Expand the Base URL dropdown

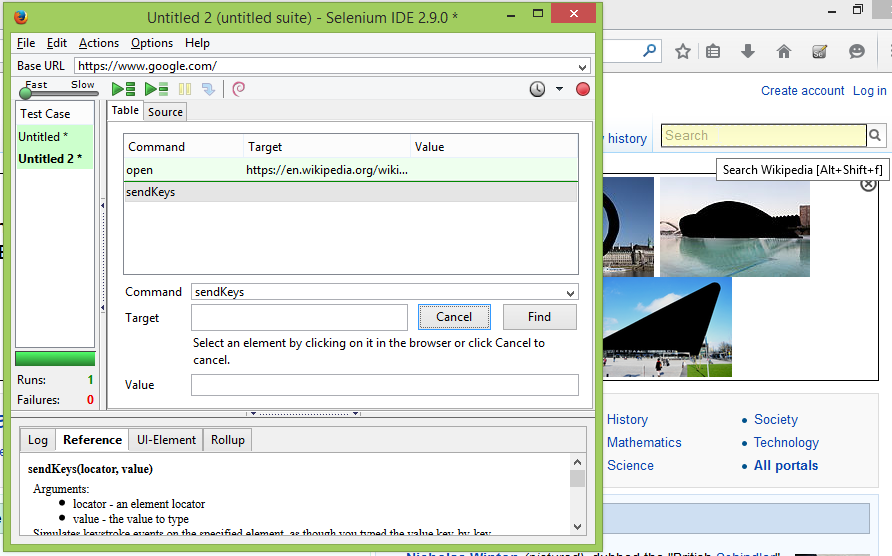(x=582, y=67)
